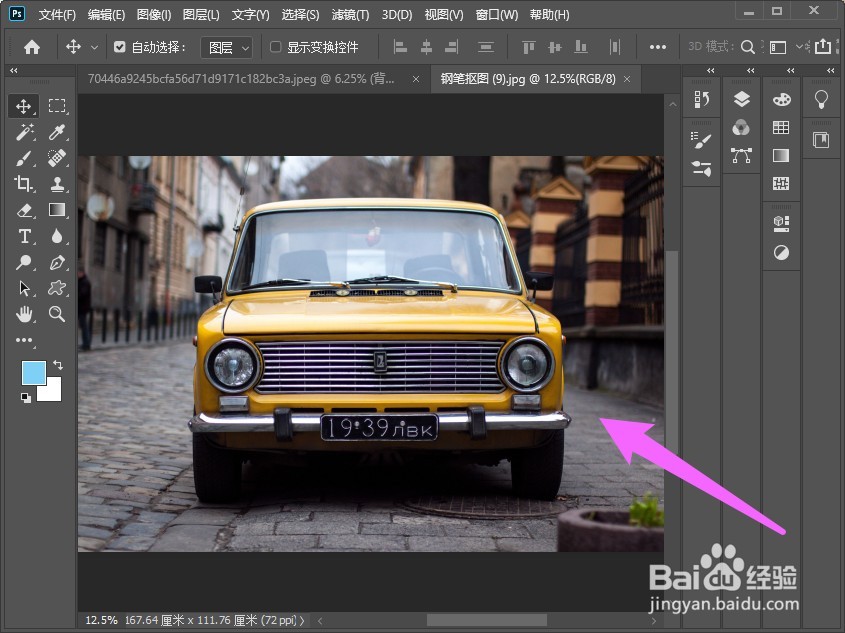Viewport: 845px width, 633px height.
Task: Click the search magnifier in options bar
Action: tap(747, 47)
